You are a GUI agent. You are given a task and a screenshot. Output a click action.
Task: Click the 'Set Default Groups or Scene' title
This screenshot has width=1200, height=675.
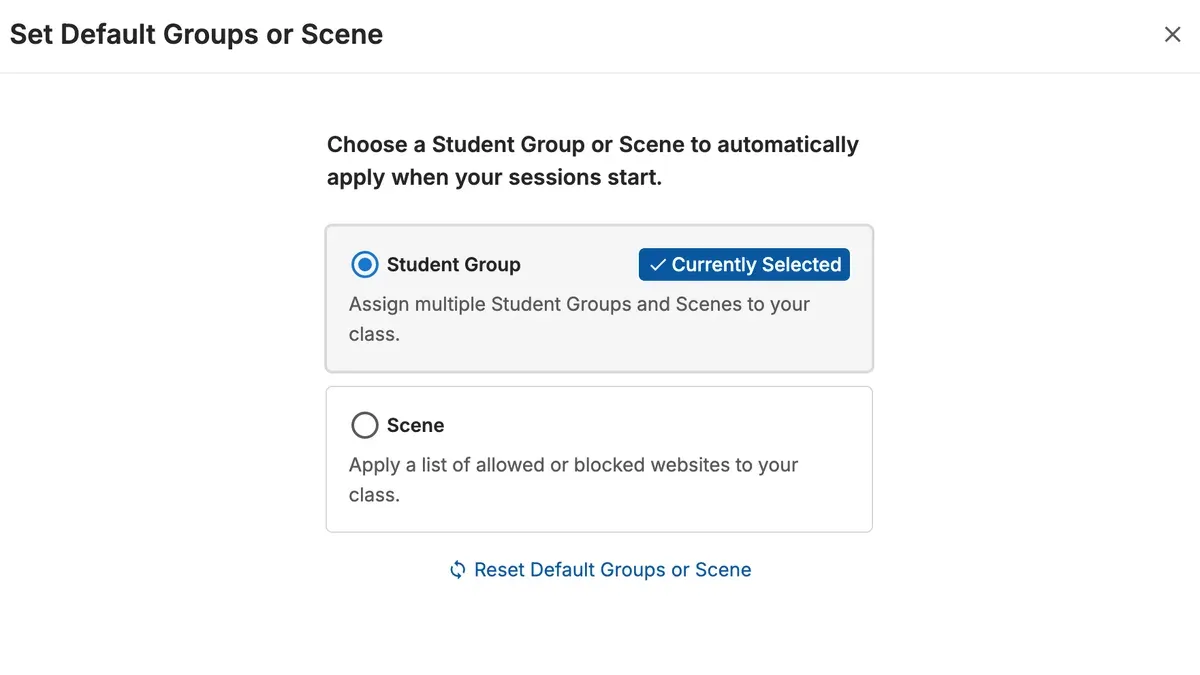[196, 34]
